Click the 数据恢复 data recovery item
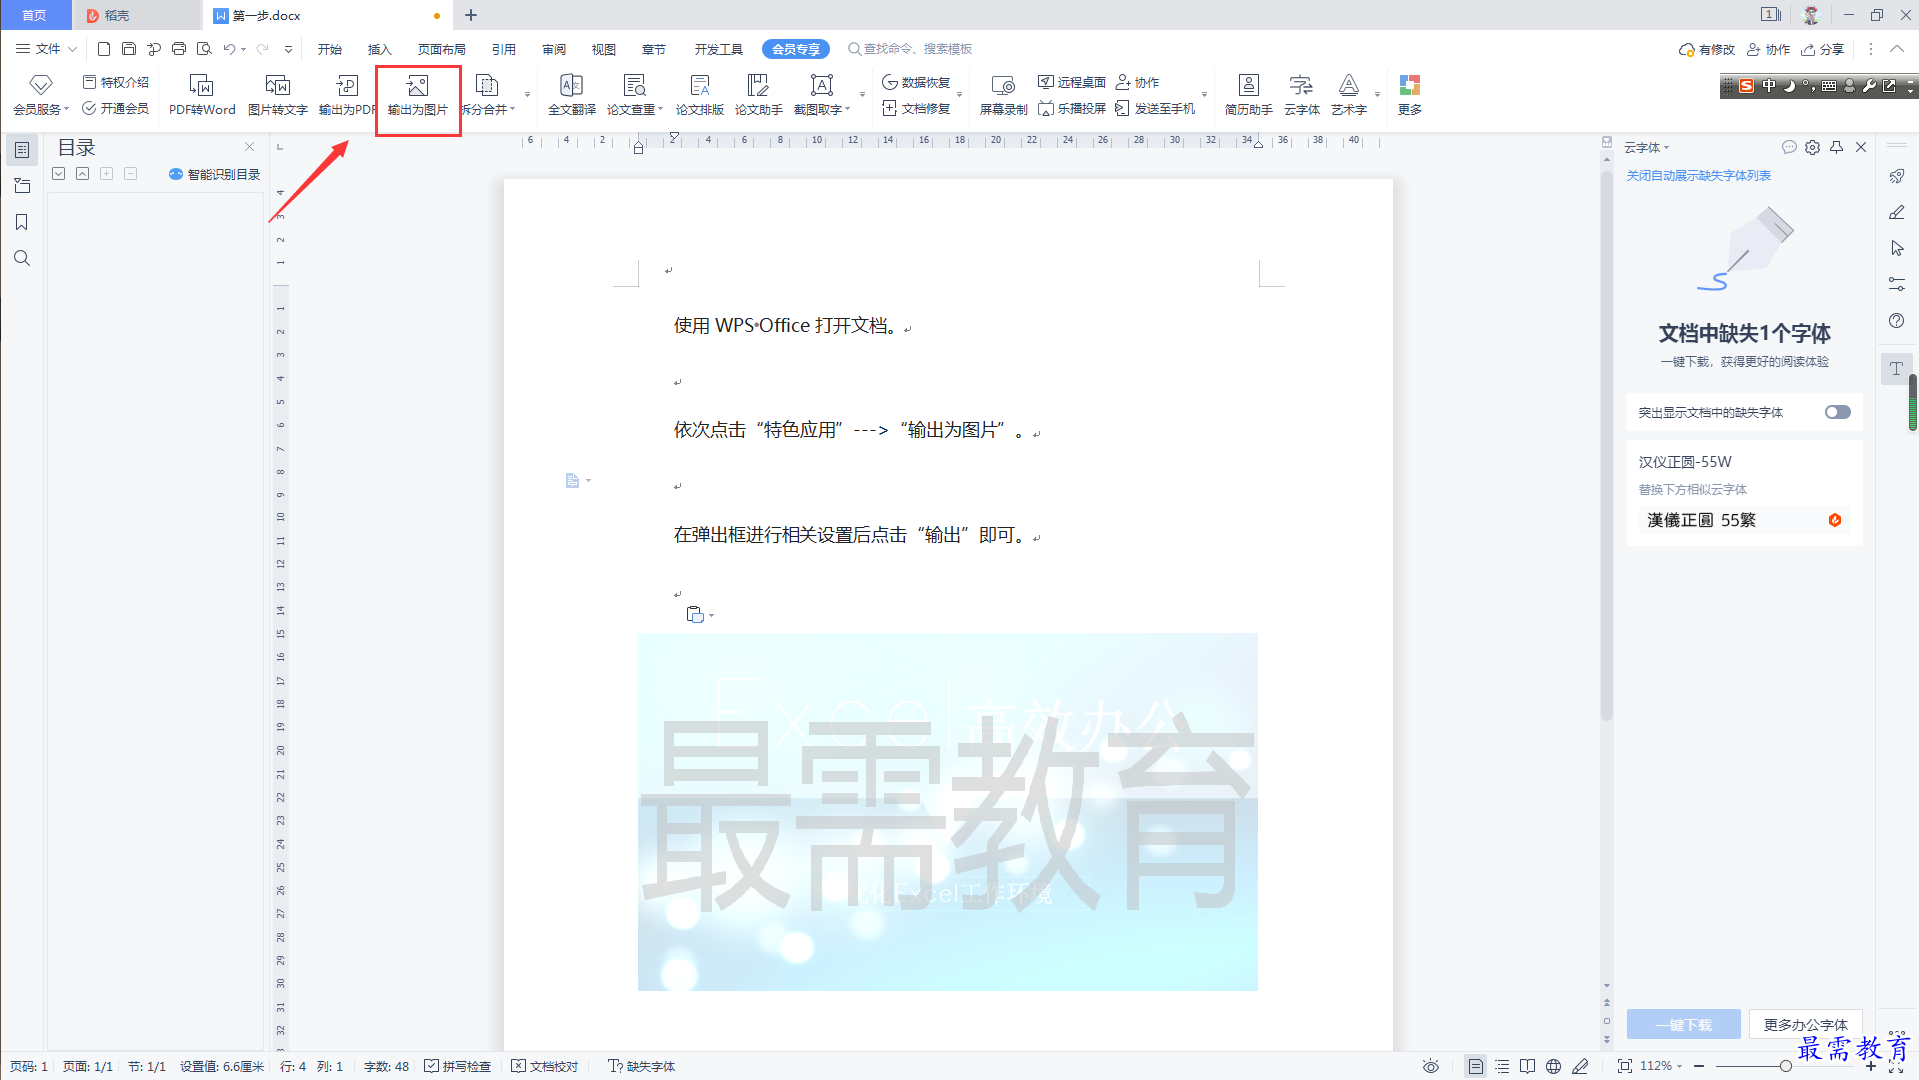Viewport: 1919px width, 1080px height. tap(916, 82)
